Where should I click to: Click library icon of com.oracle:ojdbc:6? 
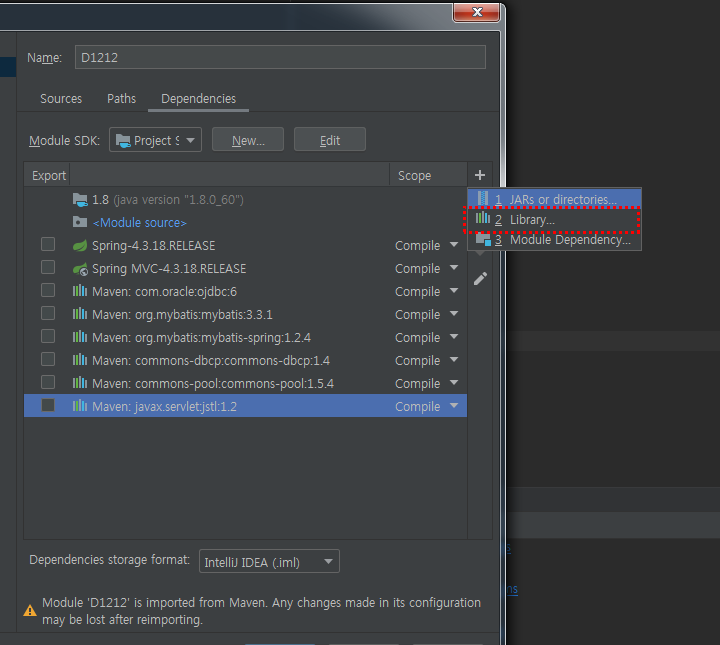point(80,291)
